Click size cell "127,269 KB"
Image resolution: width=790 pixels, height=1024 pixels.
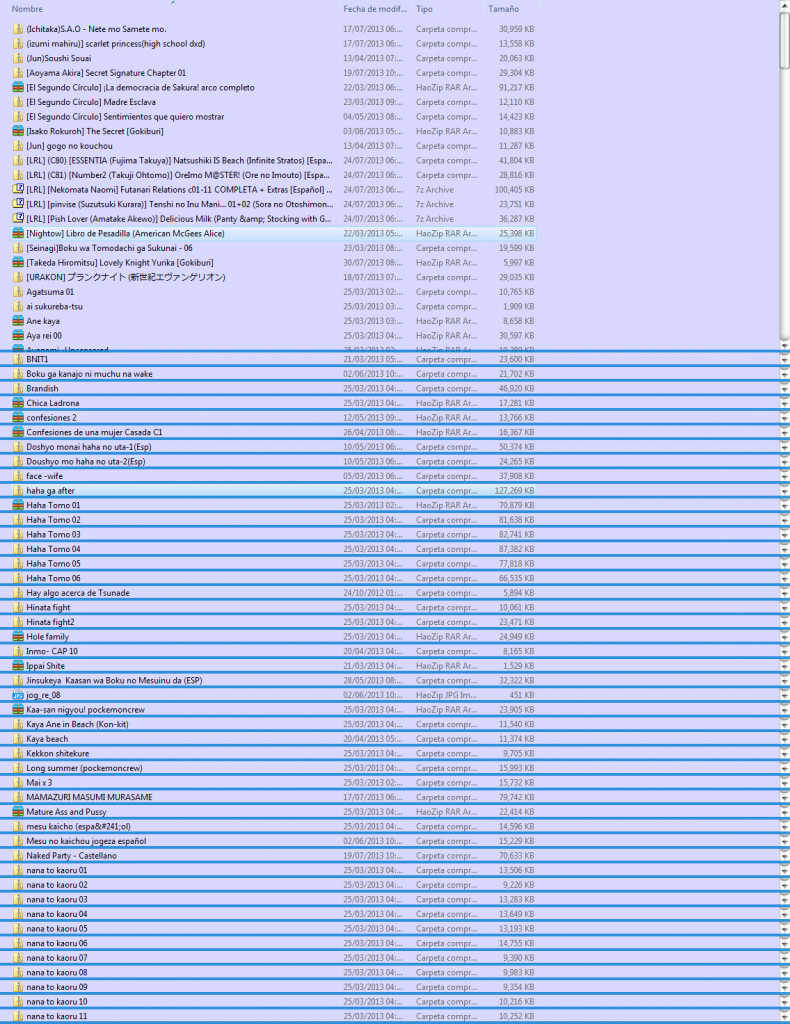pyautogui.click(x=514, y=490)
